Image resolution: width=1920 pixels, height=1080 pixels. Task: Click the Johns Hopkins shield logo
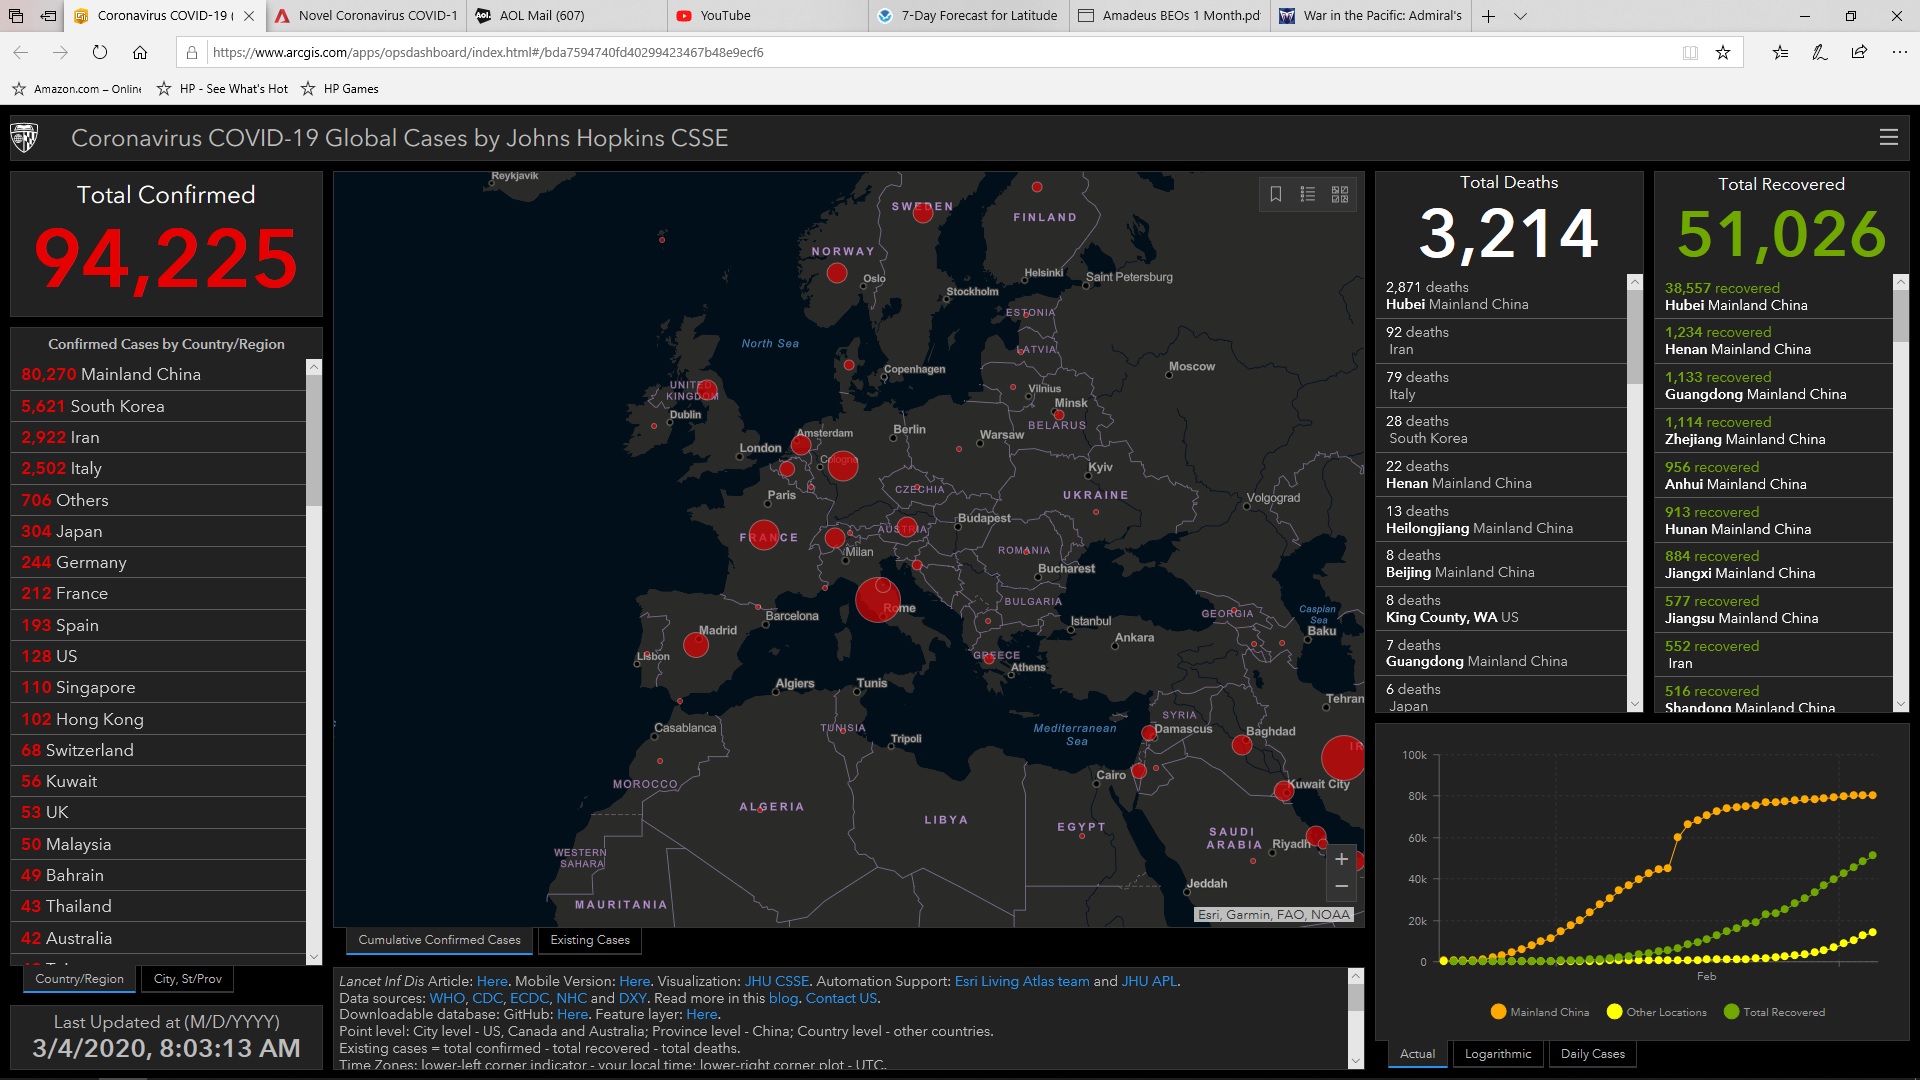24,138
